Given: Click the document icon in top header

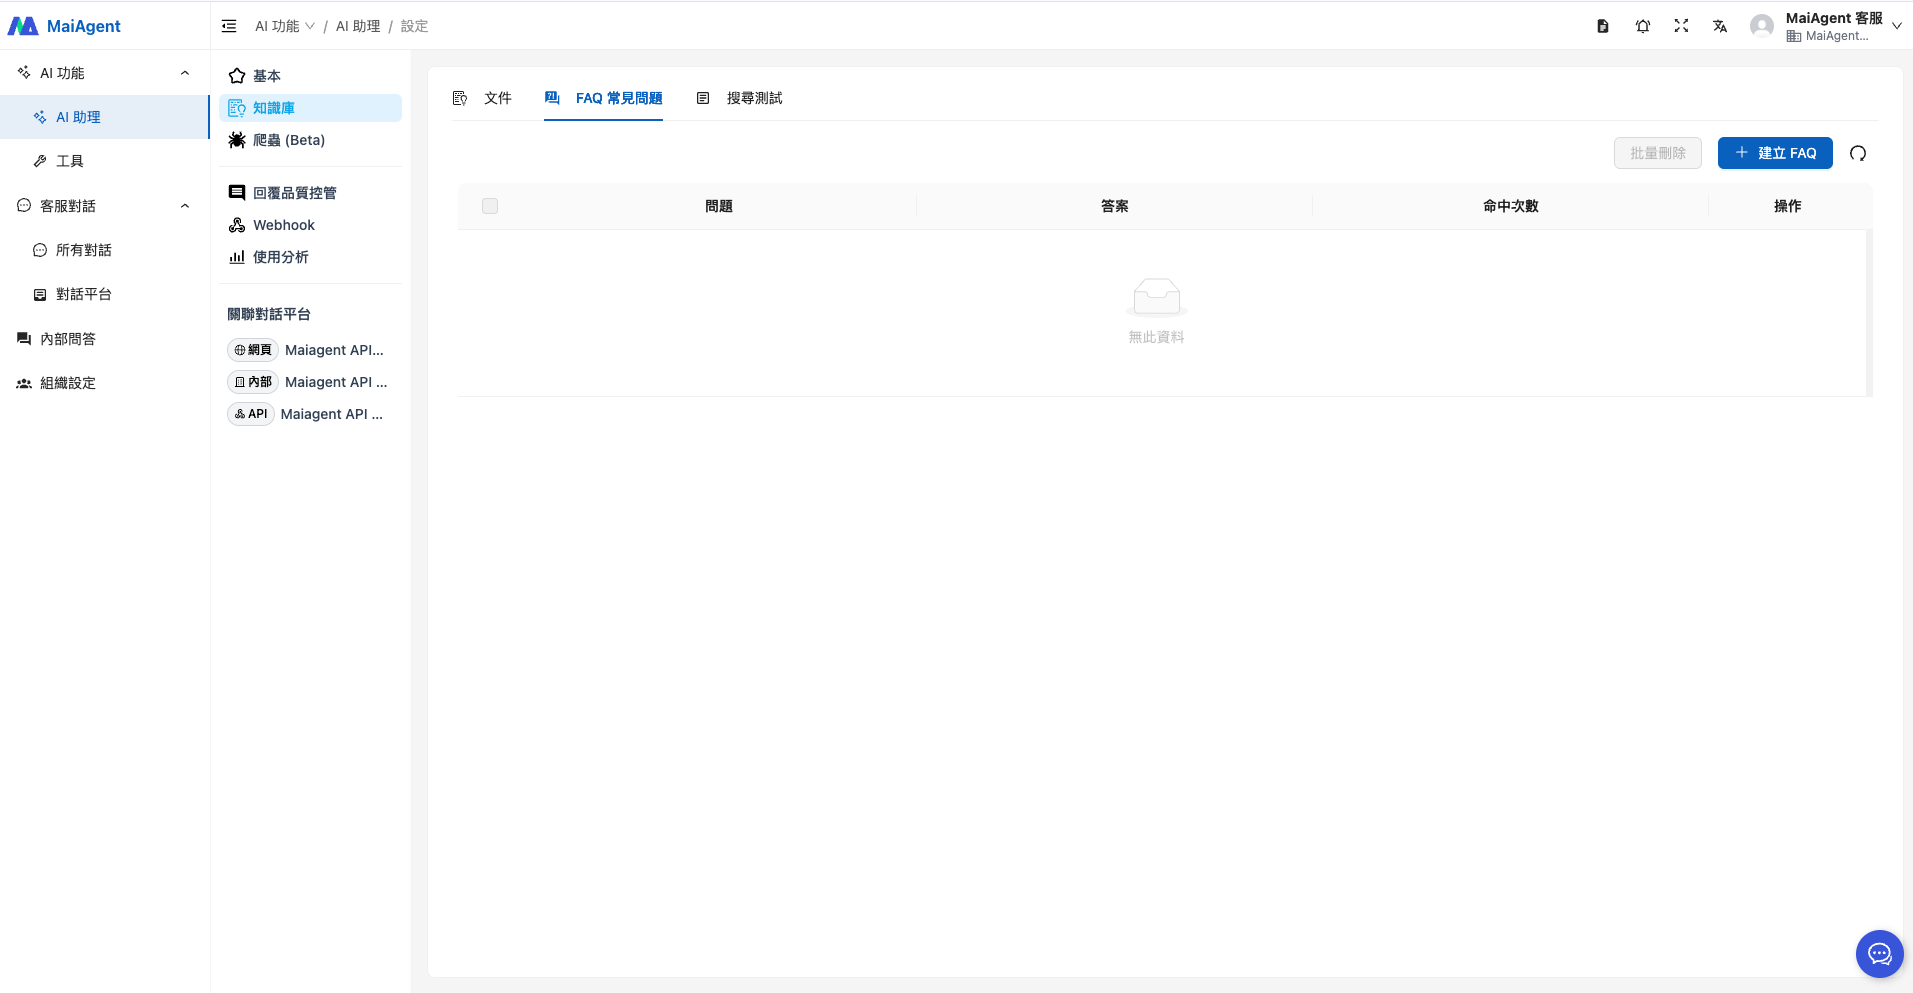Looking at the screenshot, I should (1603, 26).
